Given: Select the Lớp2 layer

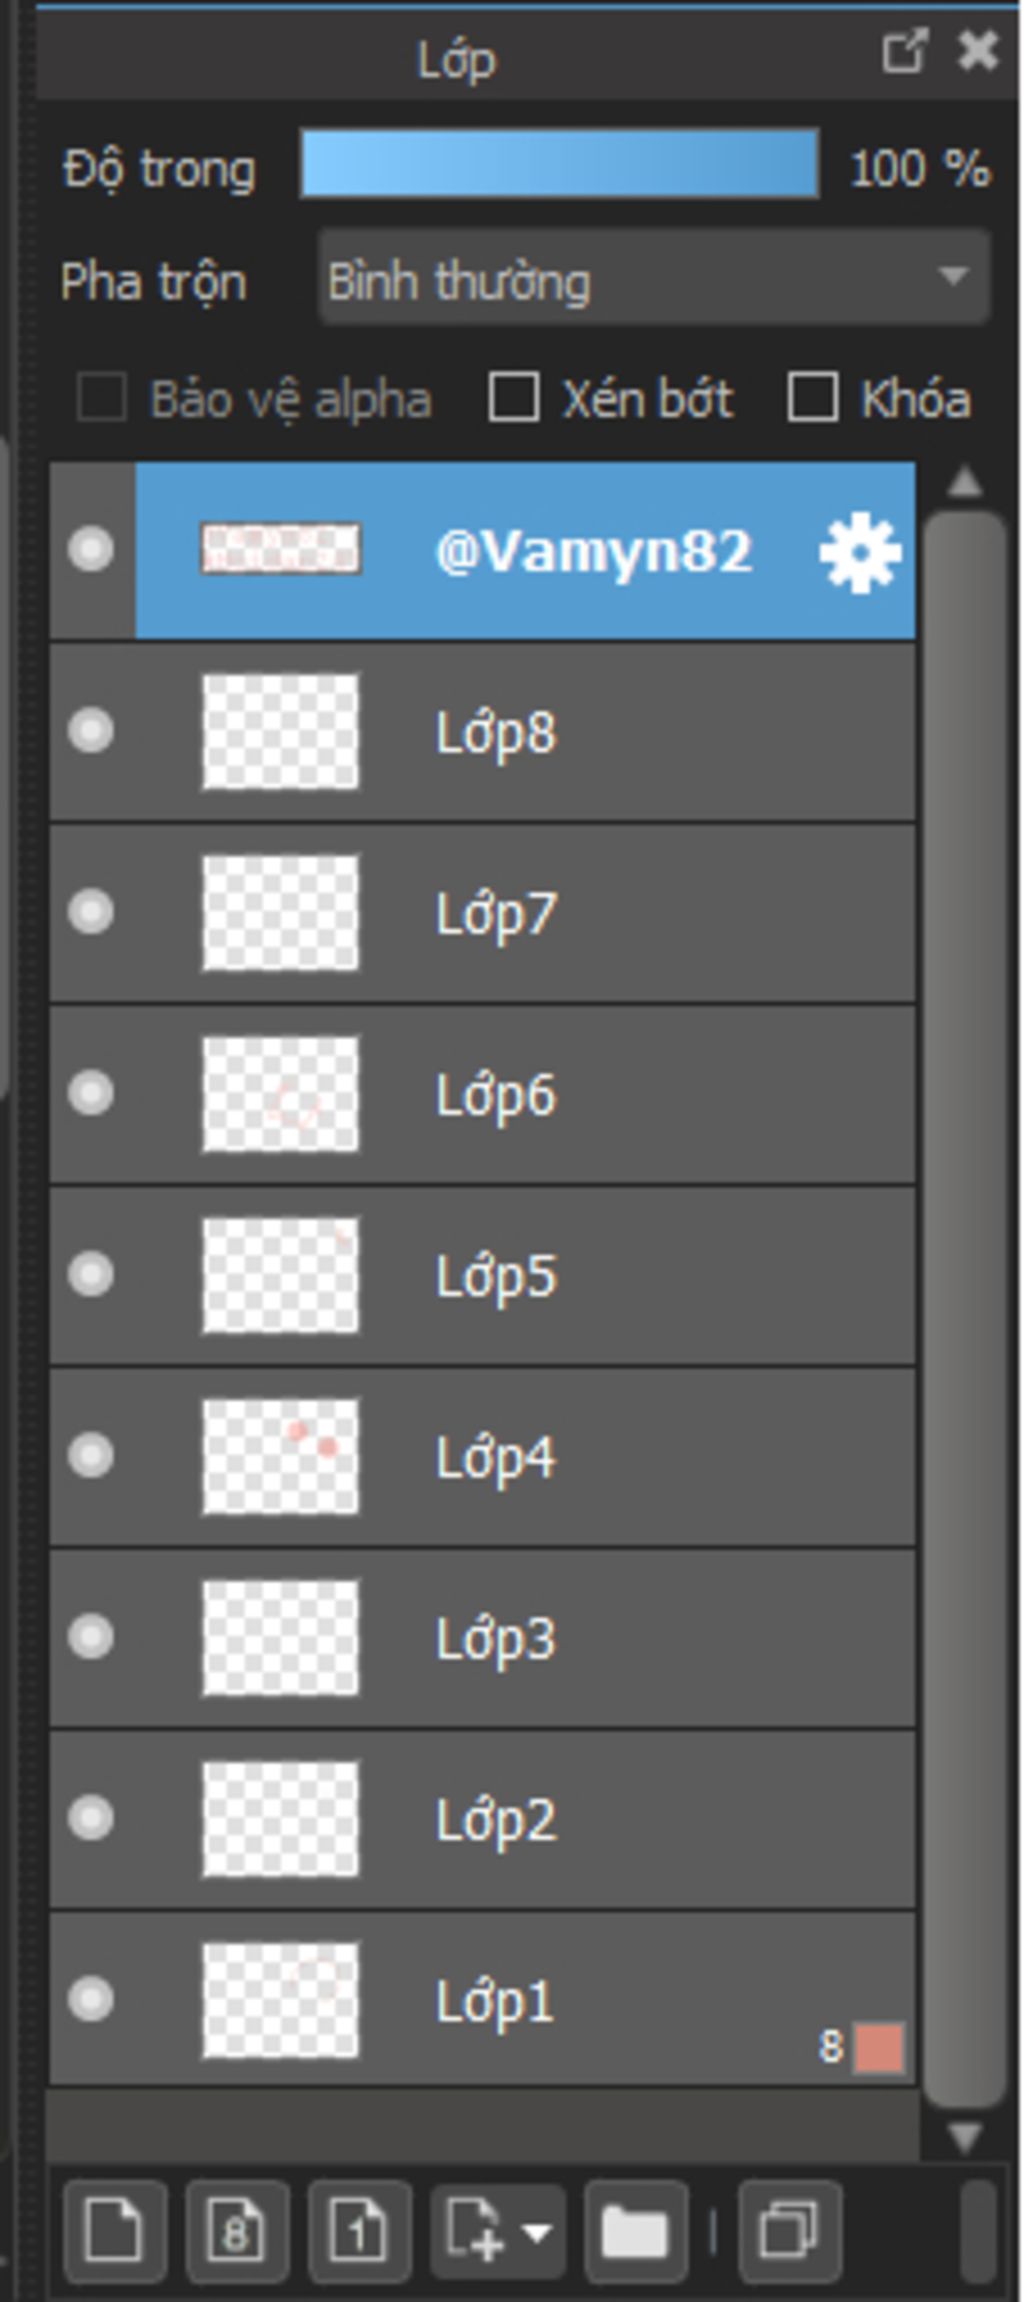Looking at the screenshot, I should [x=483, y=1819].
